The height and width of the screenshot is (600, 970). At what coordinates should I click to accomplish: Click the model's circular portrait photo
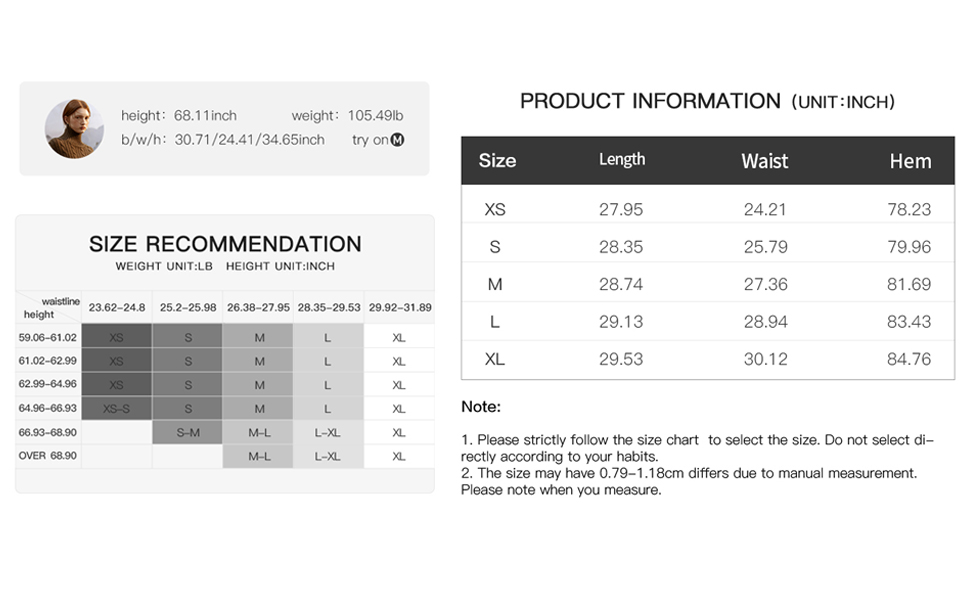coord(74,129)
